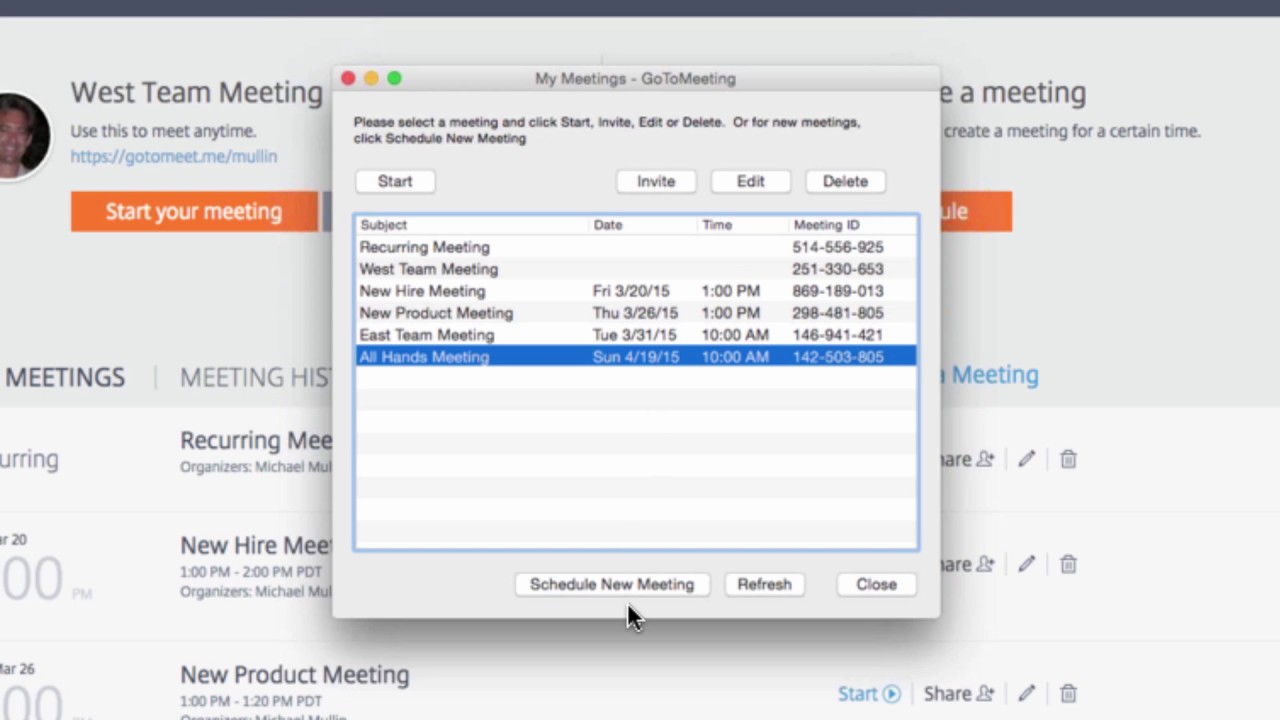Click the Close button at dialog bottom

[876, 584]
